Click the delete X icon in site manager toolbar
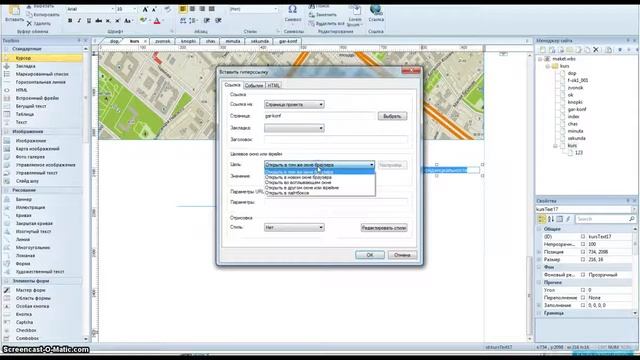 coord(596,50)
